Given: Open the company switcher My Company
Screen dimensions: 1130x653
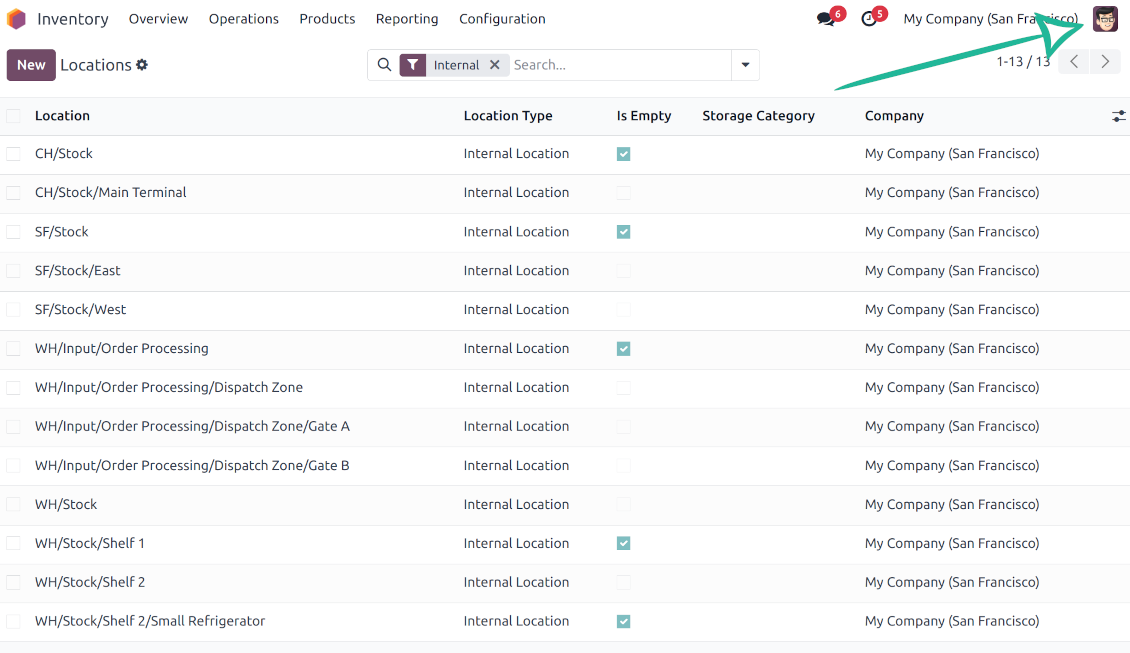Looking at the screenshot, I should (x=990, y=19).
